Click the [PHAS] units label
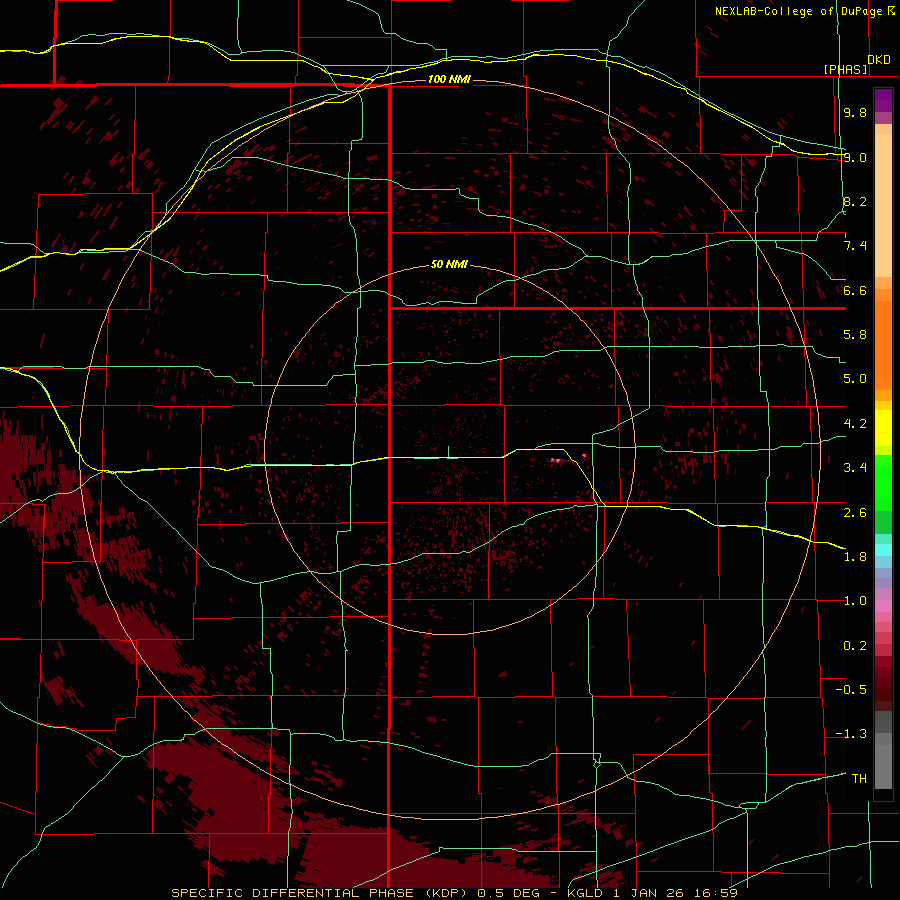 (845, 69)
